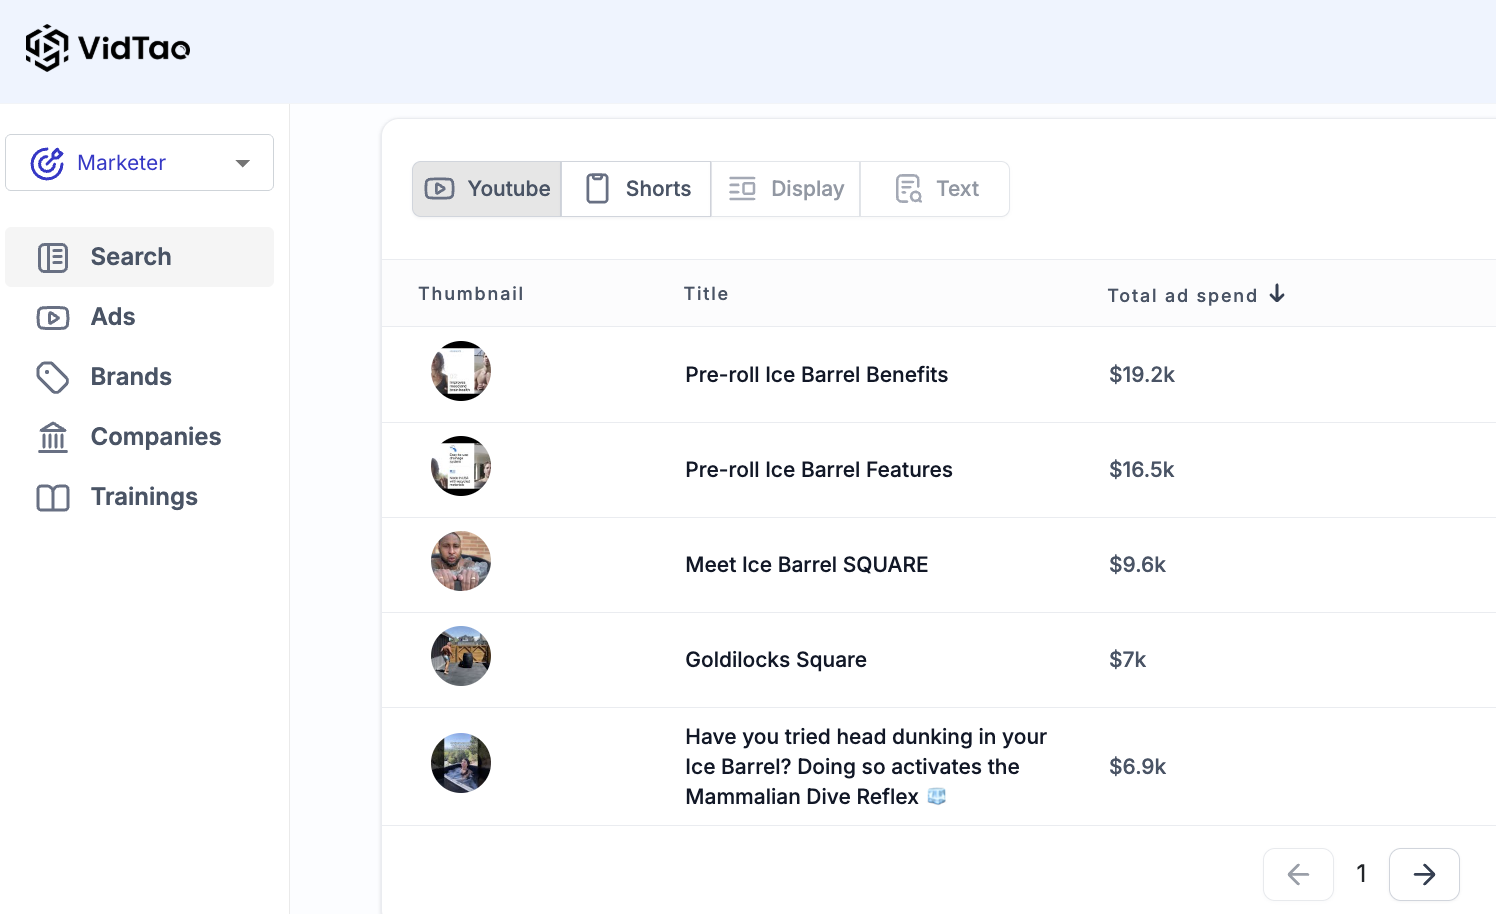The width and height of the screenshot is (1496, 914).
Task: Click the $9.6k ad spend value
Action: pyautogui.click(x=1138, y=565)
